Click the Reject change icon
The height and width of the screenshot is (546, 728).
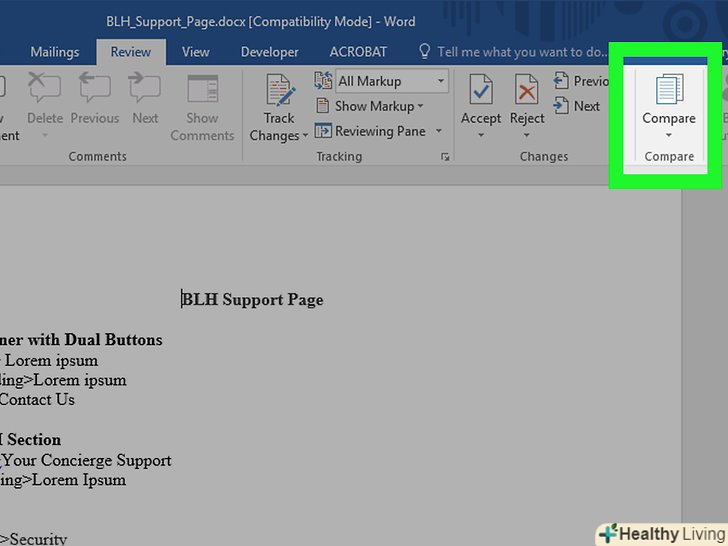pos(526,92)
